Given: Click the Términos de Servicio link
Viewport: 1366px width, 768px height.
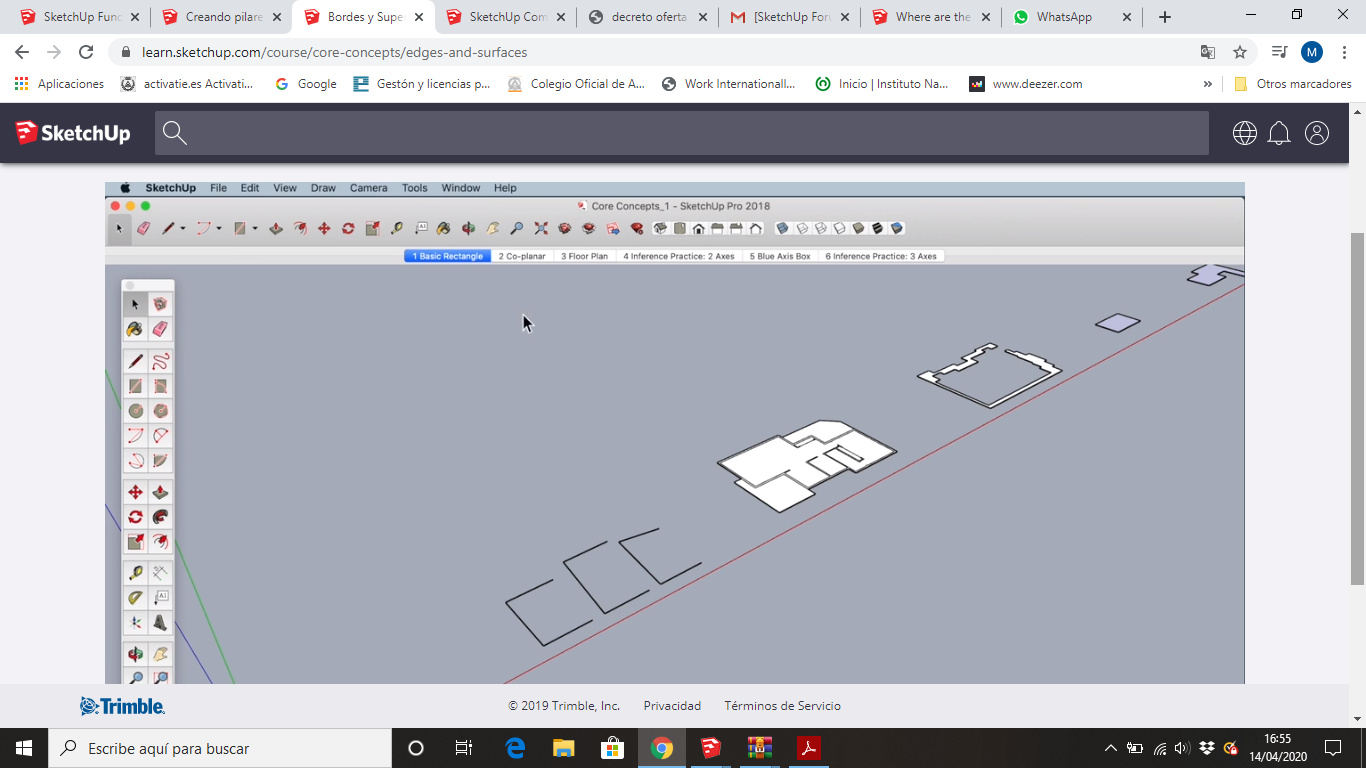Looking at the screenshot, I should click(x=781, y=705).
